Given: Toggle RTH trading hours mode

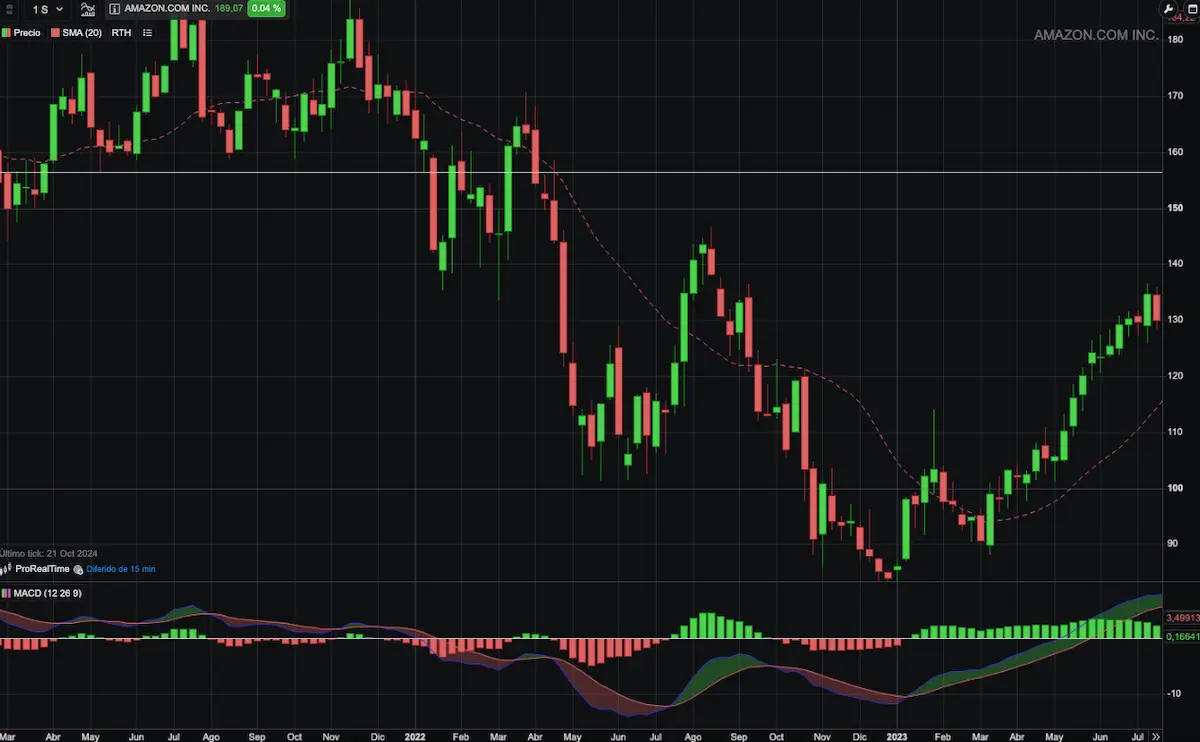Looking at the screenshot, I should (121, 33).
